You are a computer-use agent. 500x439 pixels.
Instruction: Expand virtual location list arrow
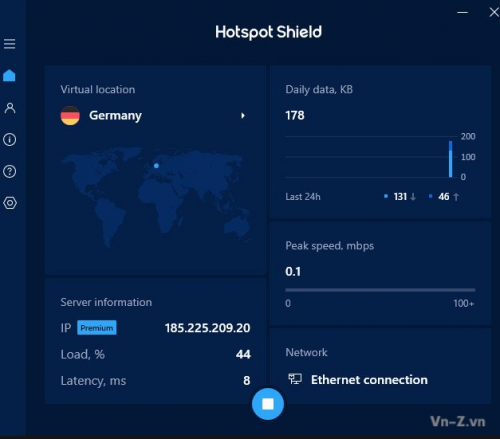tap(243, 116)
